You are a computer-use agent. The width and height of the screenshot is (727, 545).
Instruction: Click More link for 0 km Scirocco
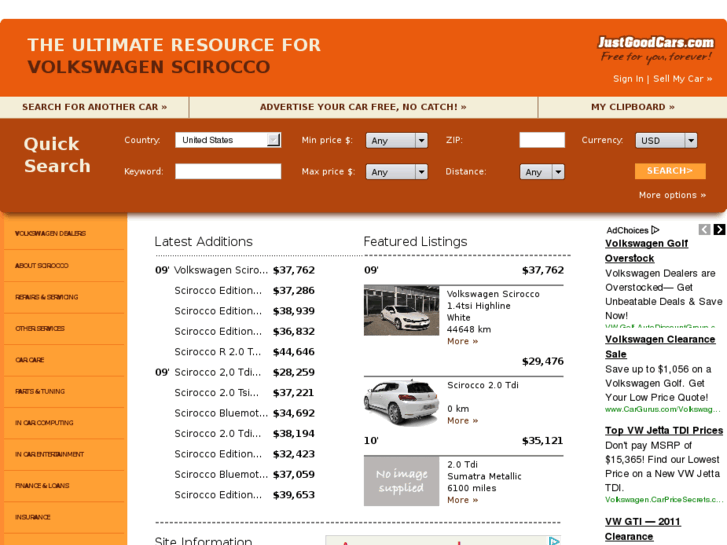[462, 421]
